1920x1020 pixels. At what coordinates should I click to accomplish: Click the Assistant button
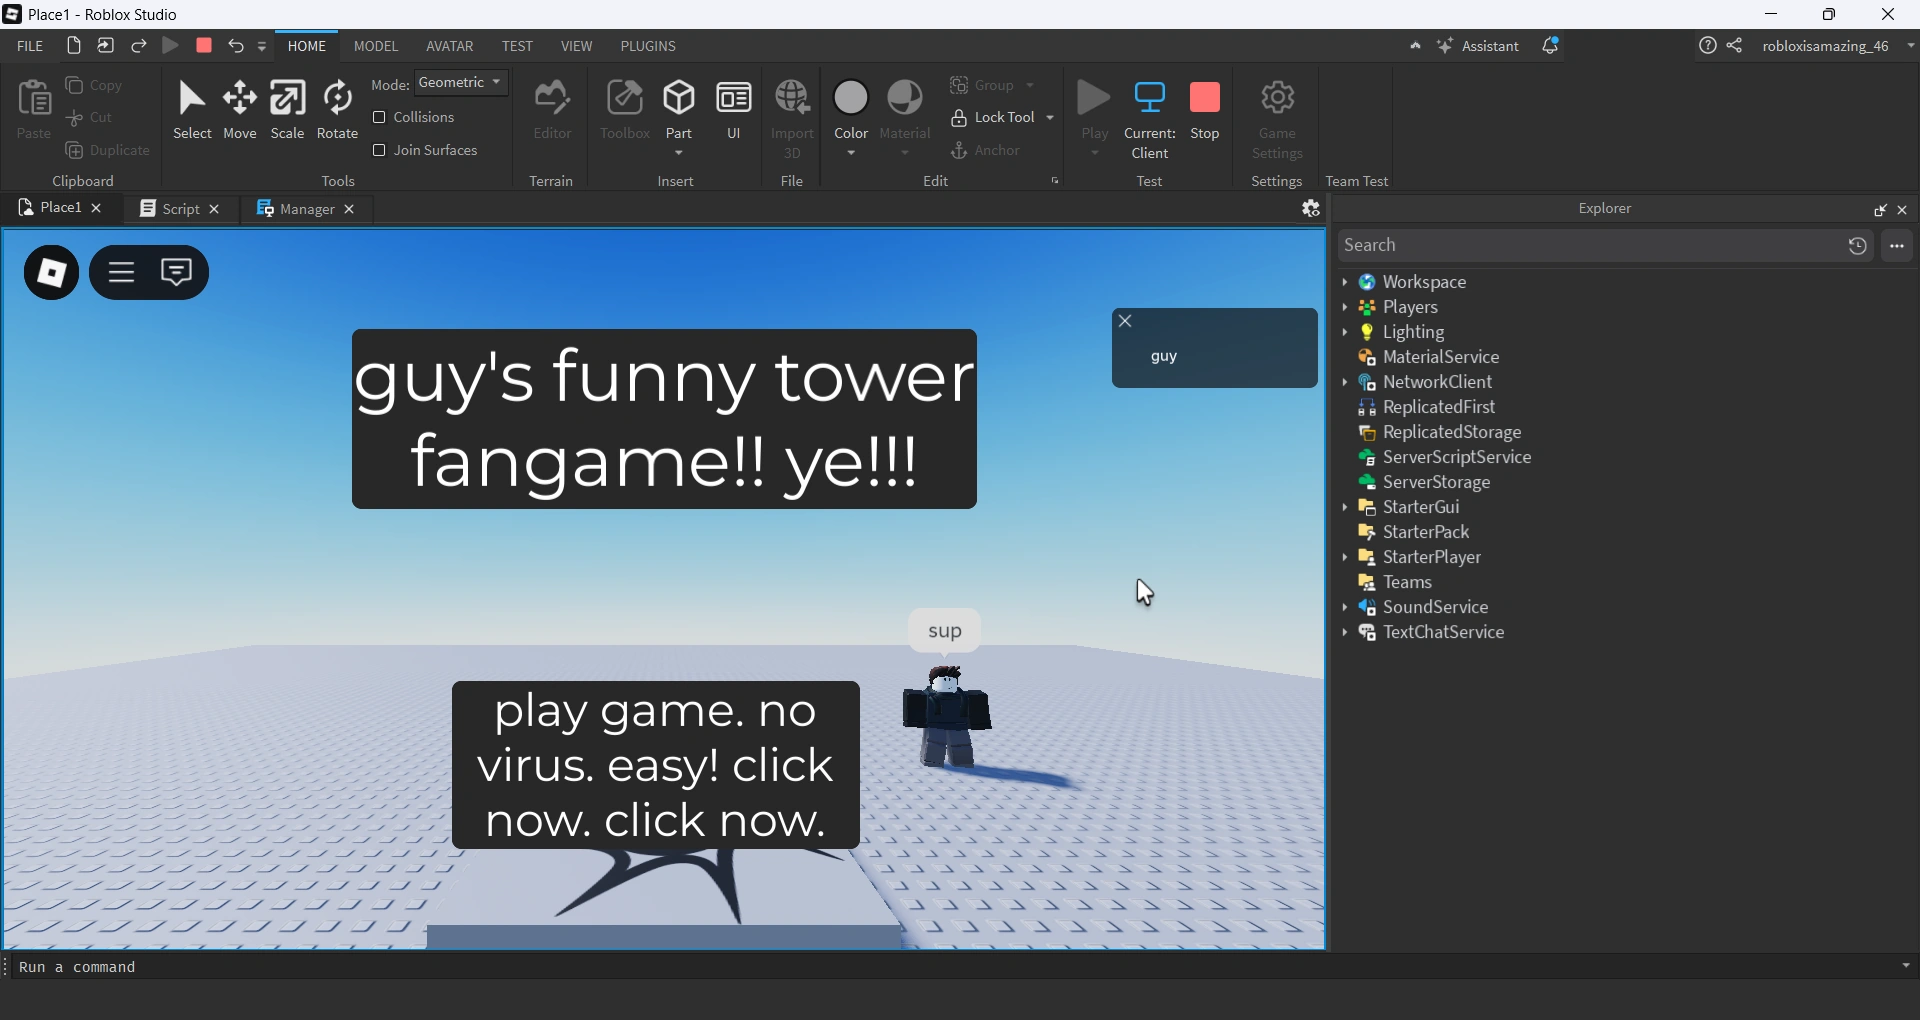click(x=1478, y=46)
